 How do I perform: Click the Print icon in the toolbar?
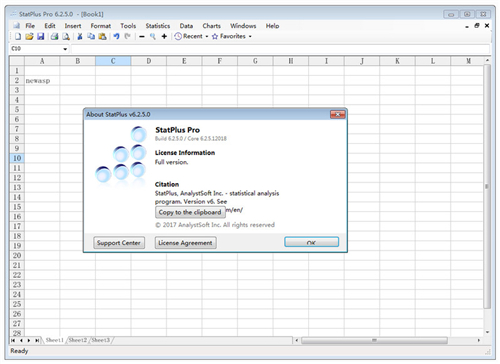[54, 36]
